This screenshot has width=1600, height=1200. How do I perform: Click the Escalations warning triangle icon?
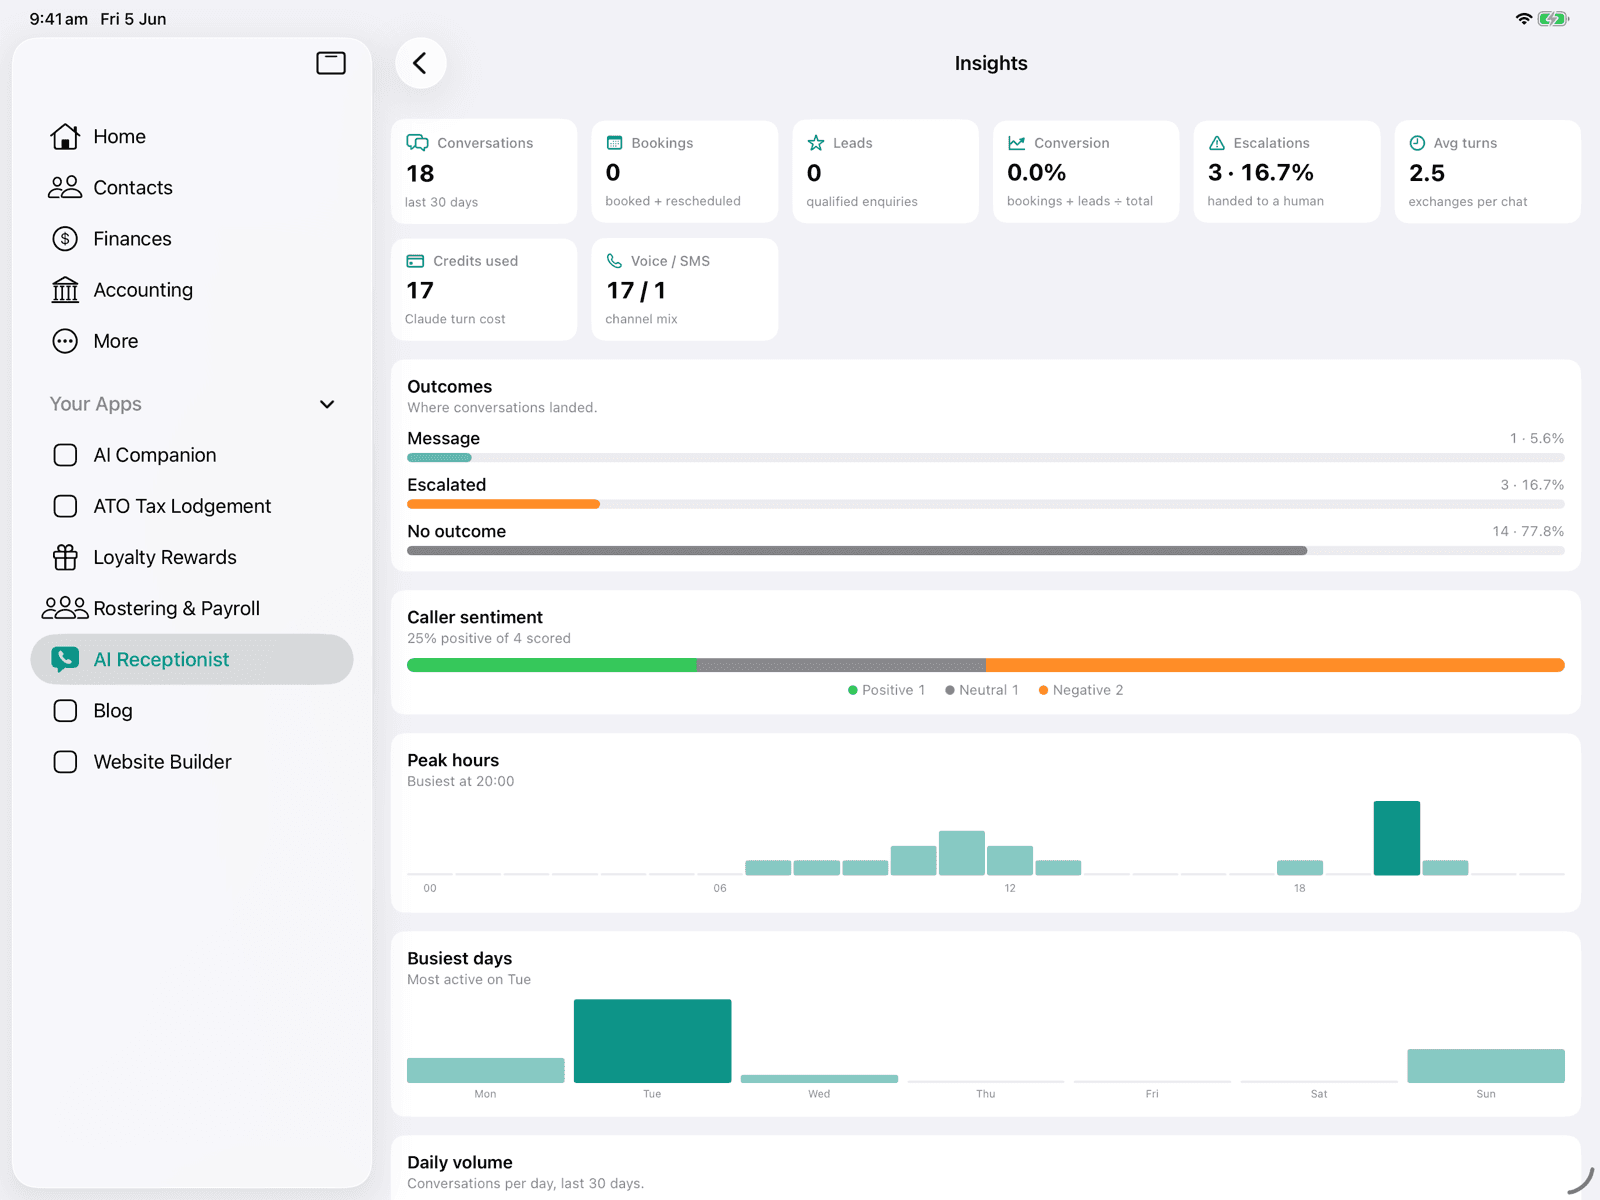tap(1217, 143)
